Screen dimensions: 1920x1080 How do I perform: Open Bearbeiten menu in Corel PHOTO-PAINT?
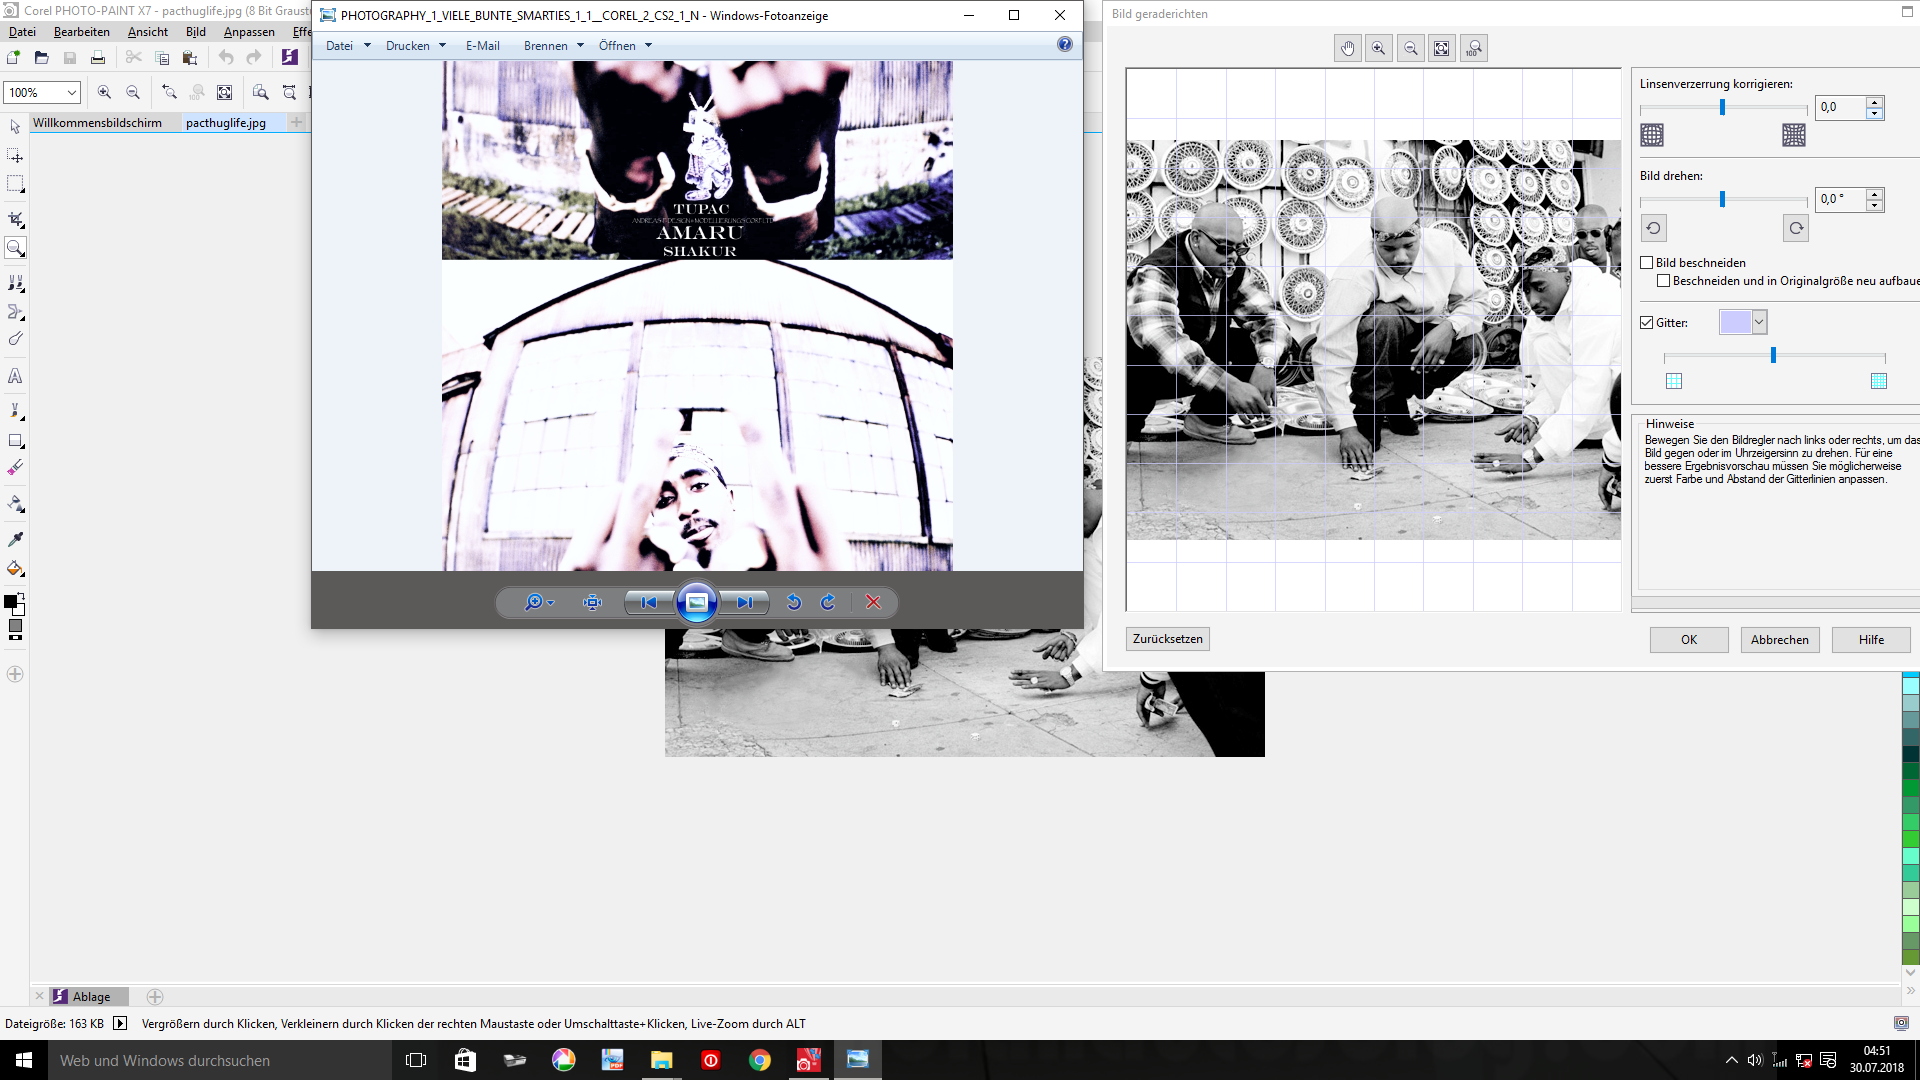(x=82, y=32)
